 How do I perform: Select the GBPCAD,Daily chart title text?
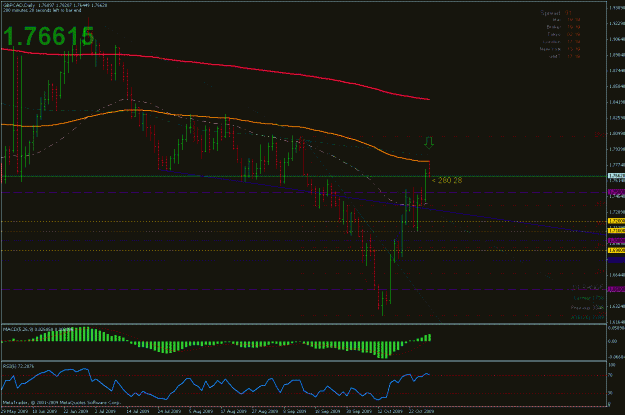(x=19, y=5)
